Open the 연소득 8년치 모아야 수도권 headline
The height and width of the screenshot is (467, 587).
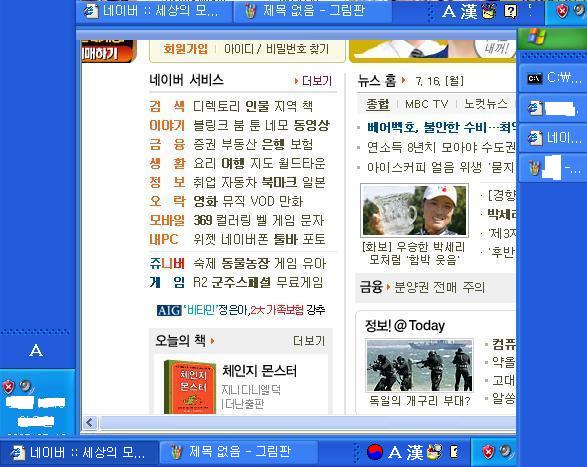click(x=441, y=147)
